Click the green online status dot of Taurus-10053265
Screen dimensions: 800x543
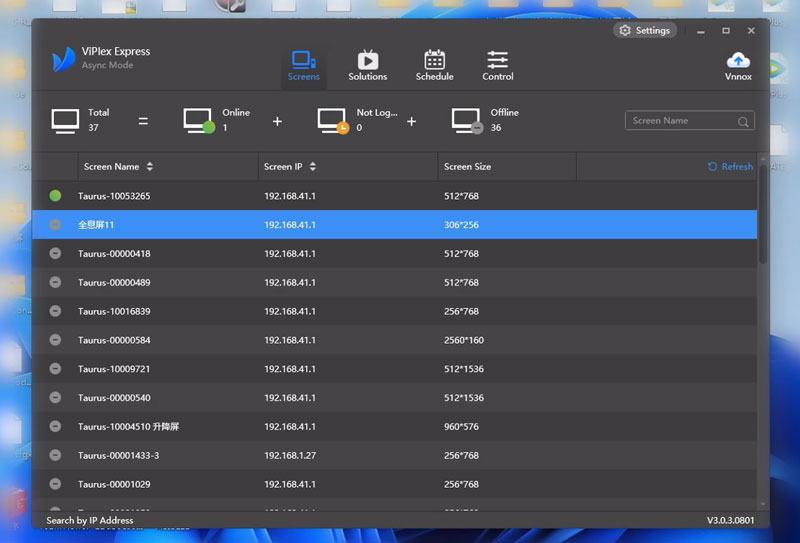[x=55, y=195]
